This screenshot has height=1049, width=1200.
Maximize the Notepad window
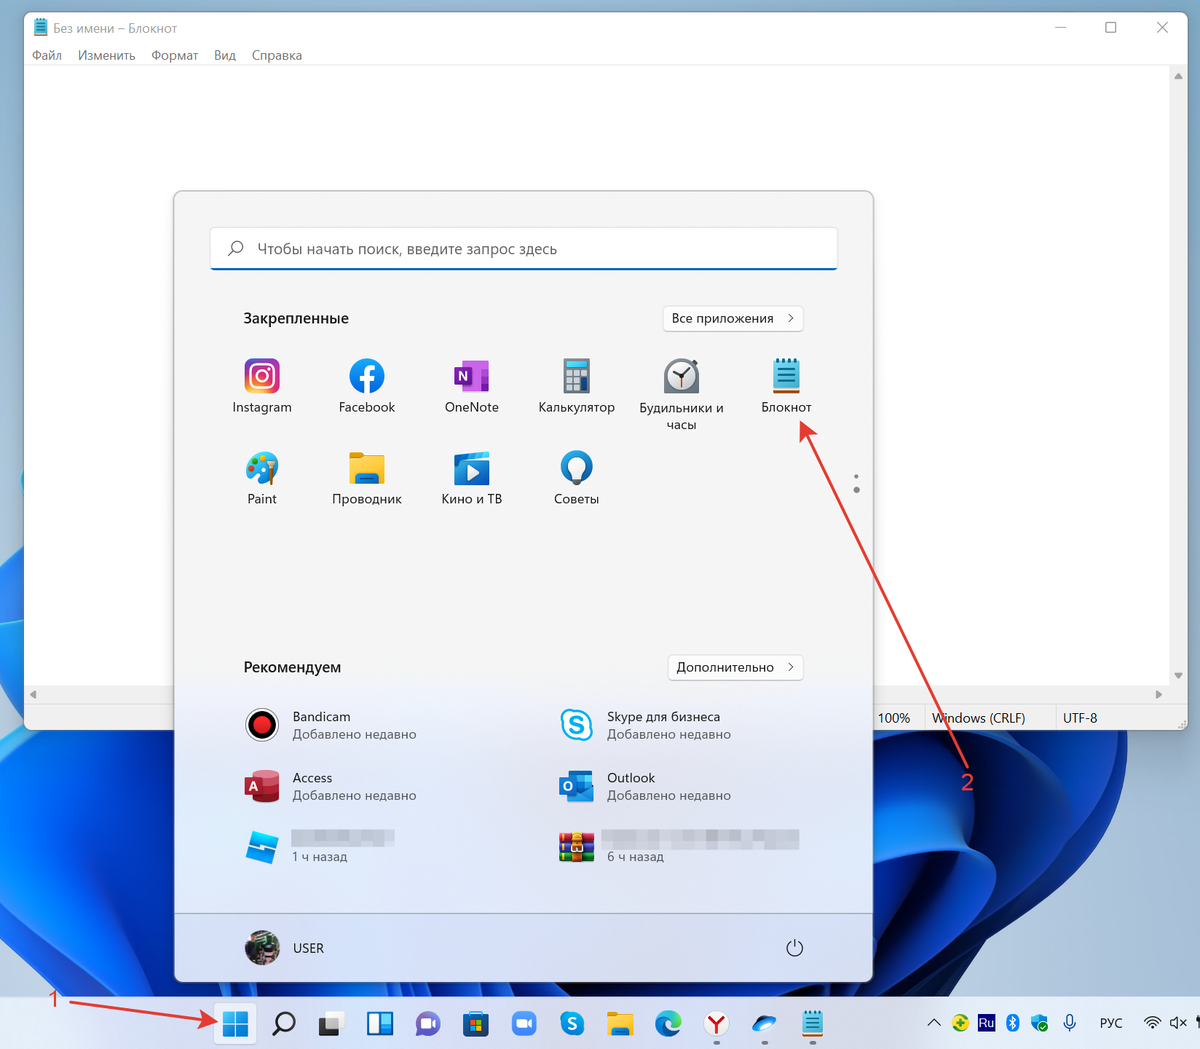coord(1110,28)
